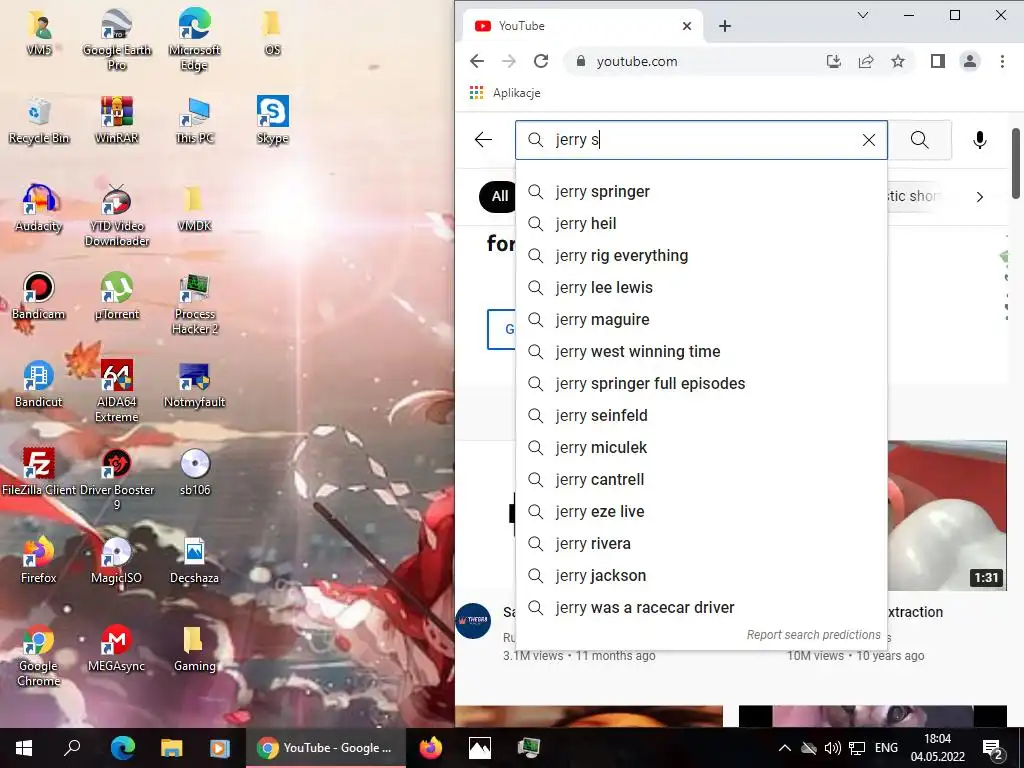1024x768 pixels.
Task: Open the Aplikacje bookmarks shortcut
Action: pyautogui.click(x=505, y=93)
